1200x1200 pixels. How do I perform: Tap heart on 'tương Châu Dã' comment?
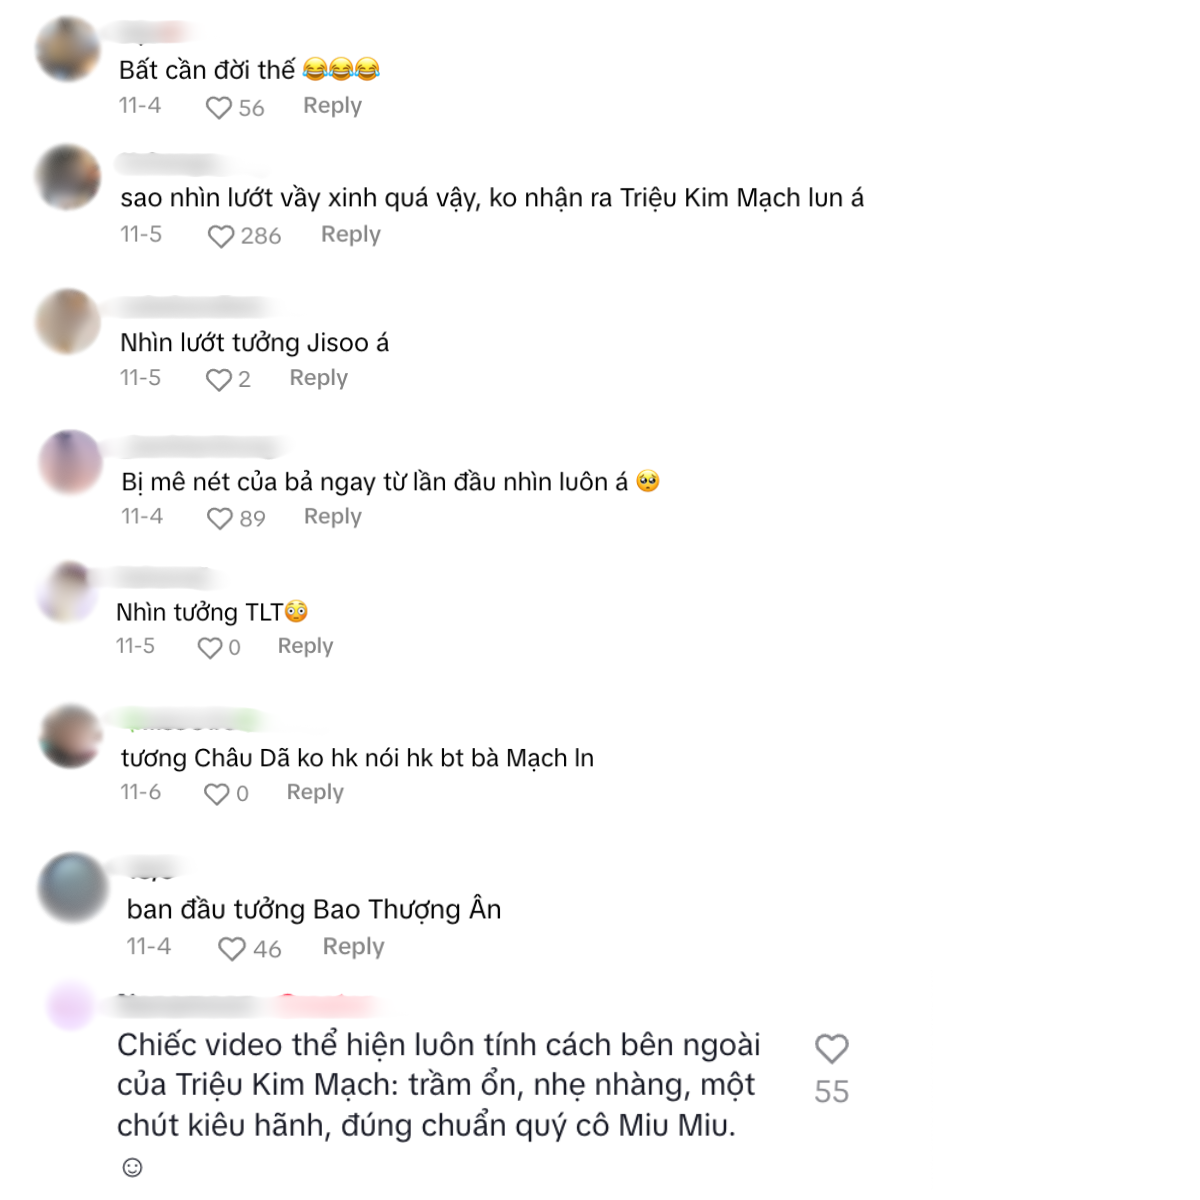point(217,794)
